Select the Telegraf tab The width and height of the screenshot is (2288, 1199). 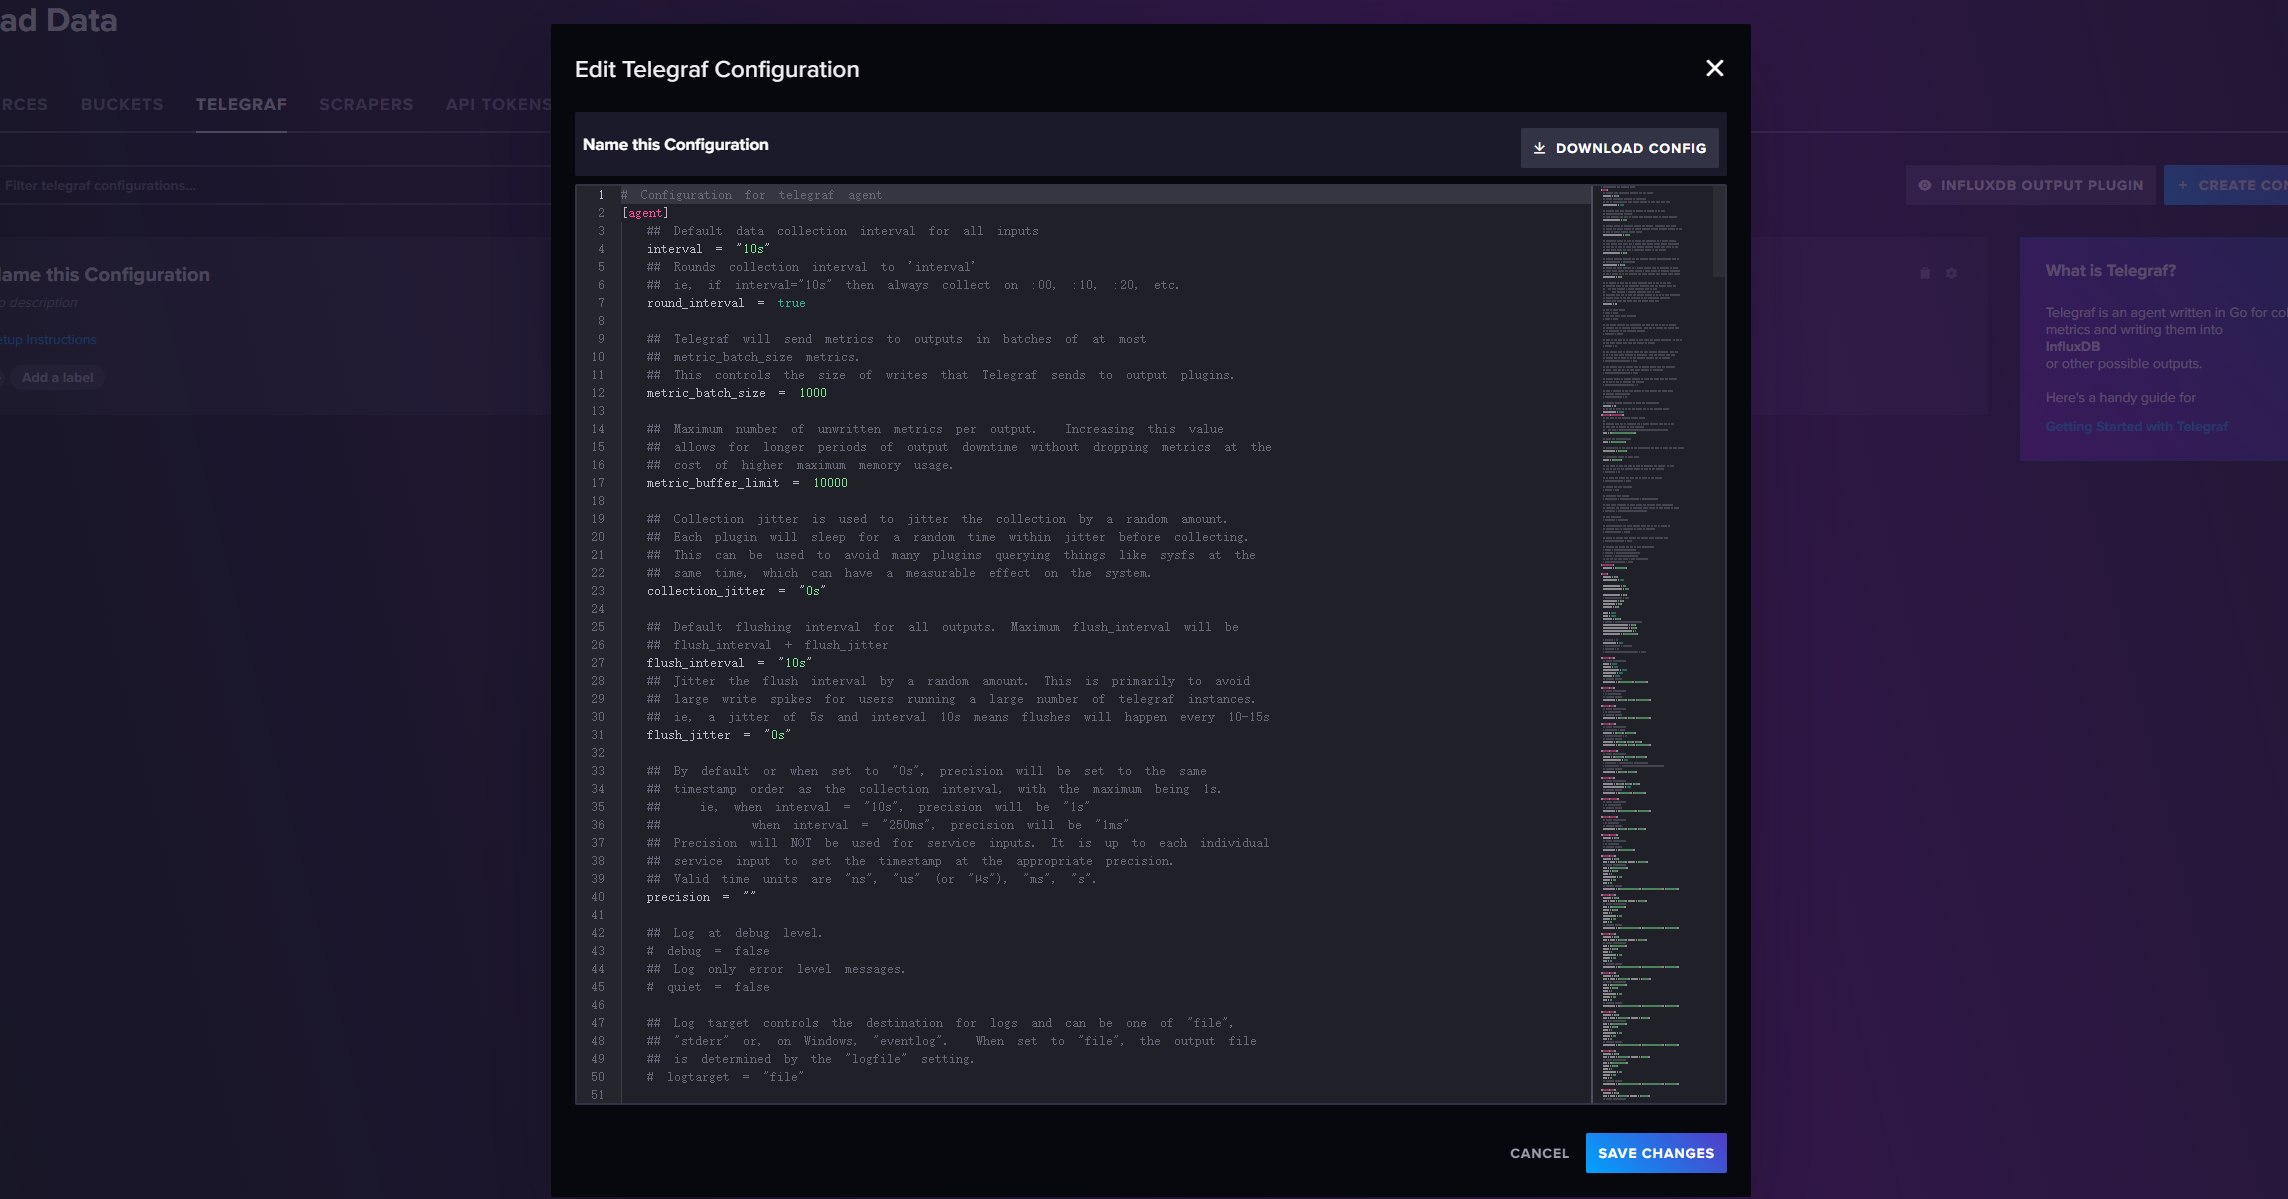point(241,104)
